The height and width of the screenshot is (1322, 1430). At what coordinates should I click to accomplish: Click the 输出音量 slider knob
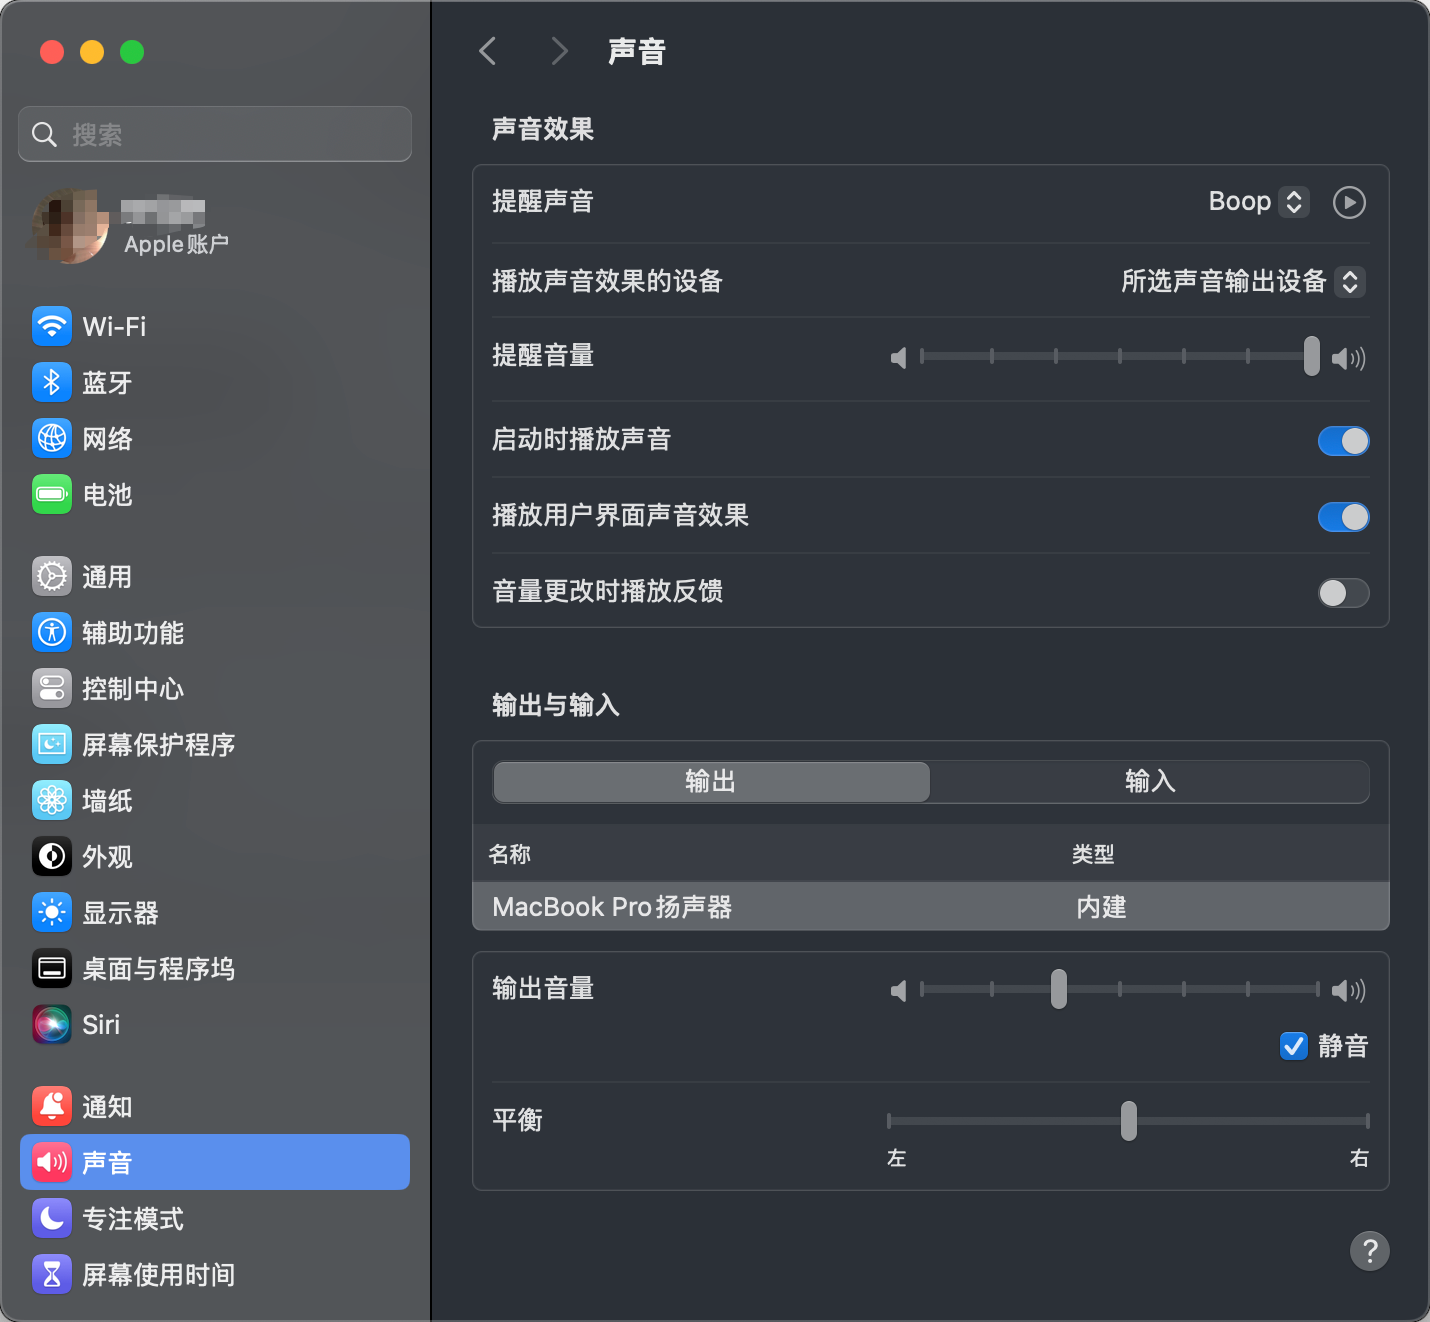coord(1058,989)
